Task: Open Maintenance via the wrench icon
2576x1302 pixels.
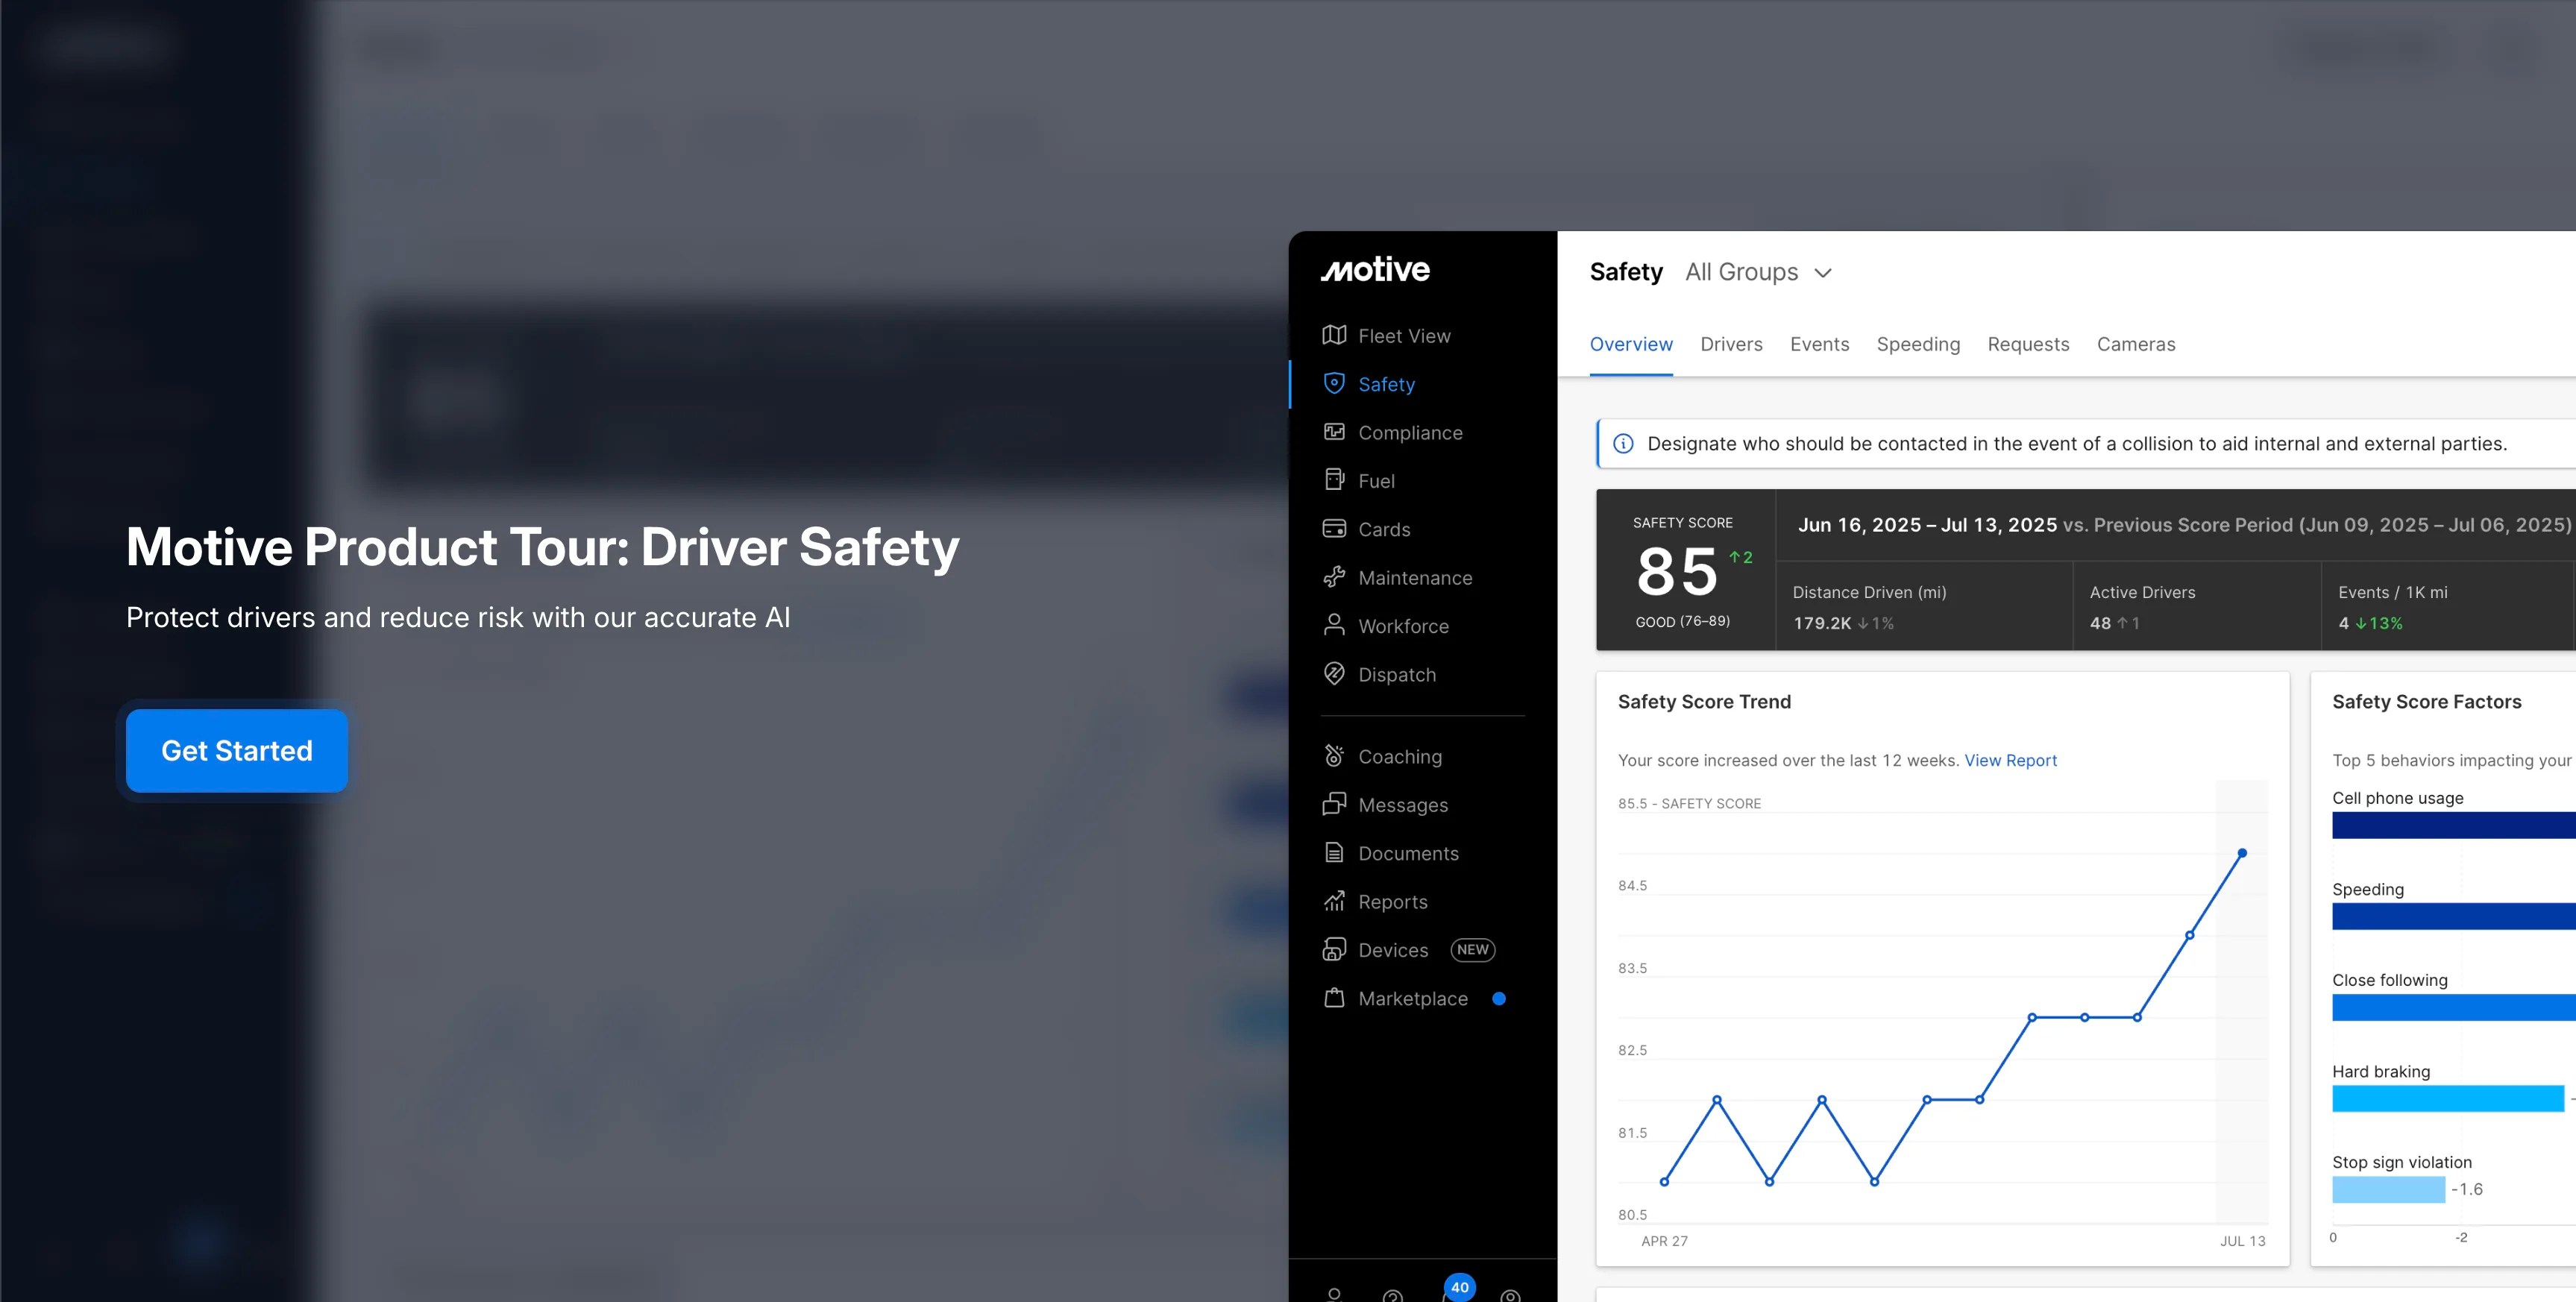Action: tap(1333, 577)
